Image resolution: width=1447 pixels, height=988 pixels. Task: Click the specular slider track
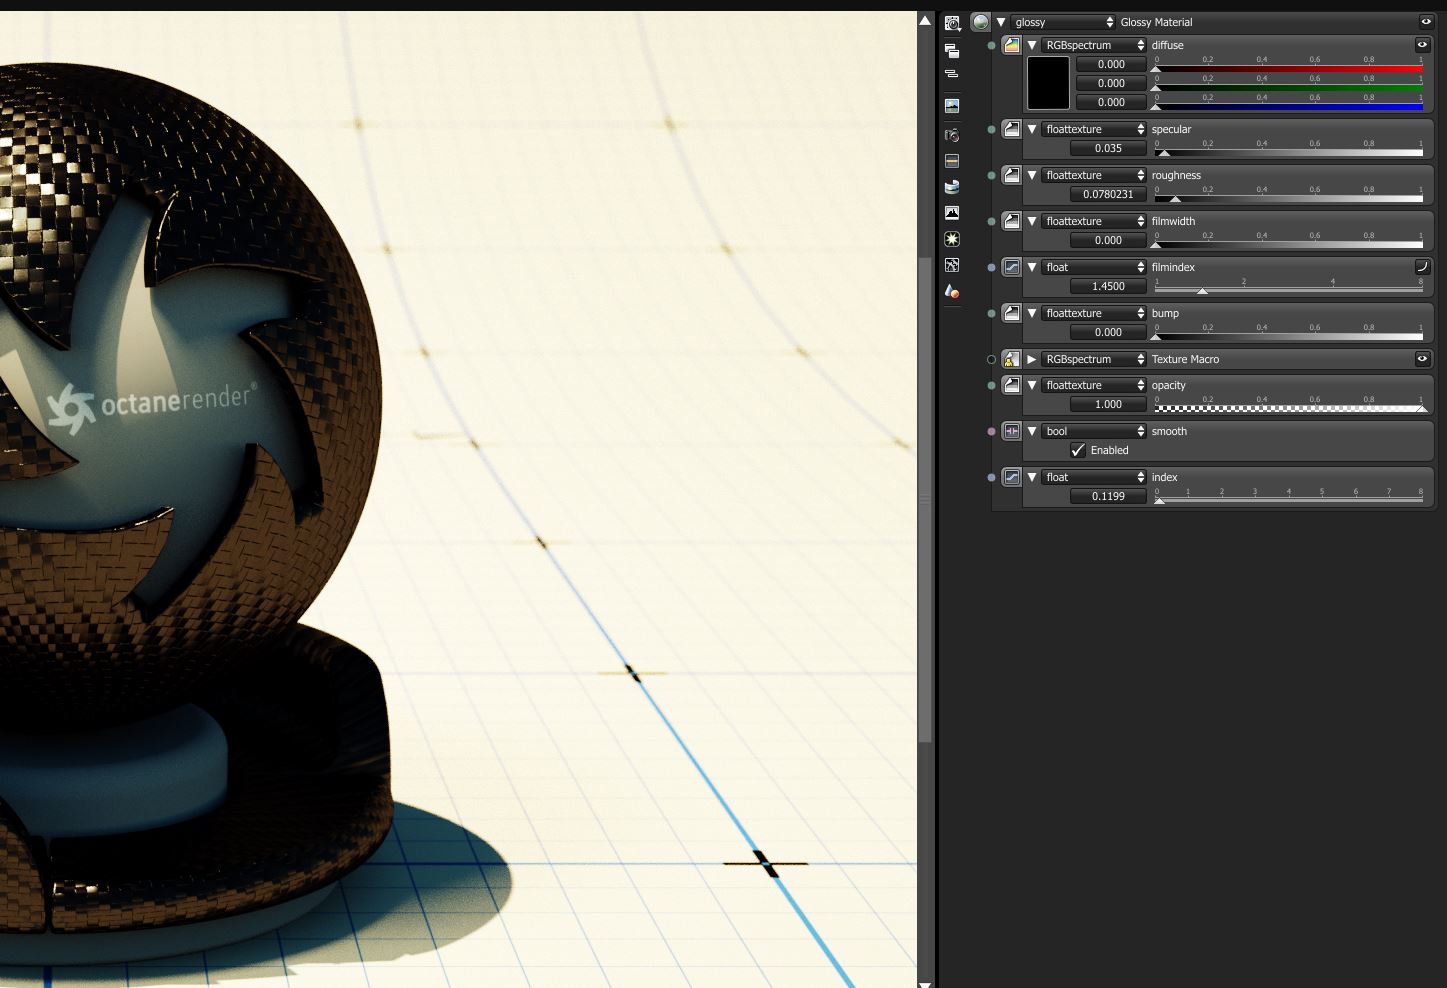[x=1289, y=153]
